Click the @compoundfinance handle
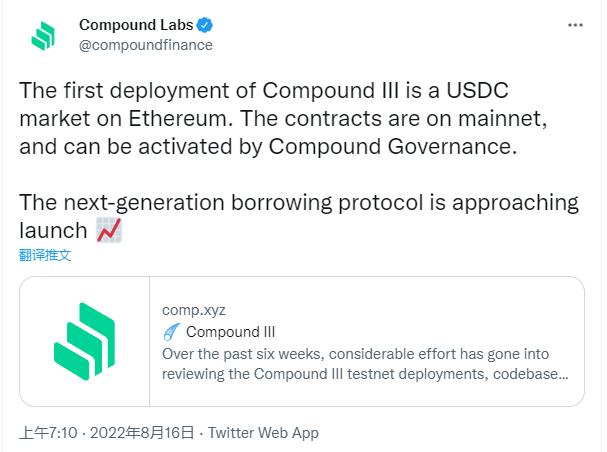 coord(145,45)
